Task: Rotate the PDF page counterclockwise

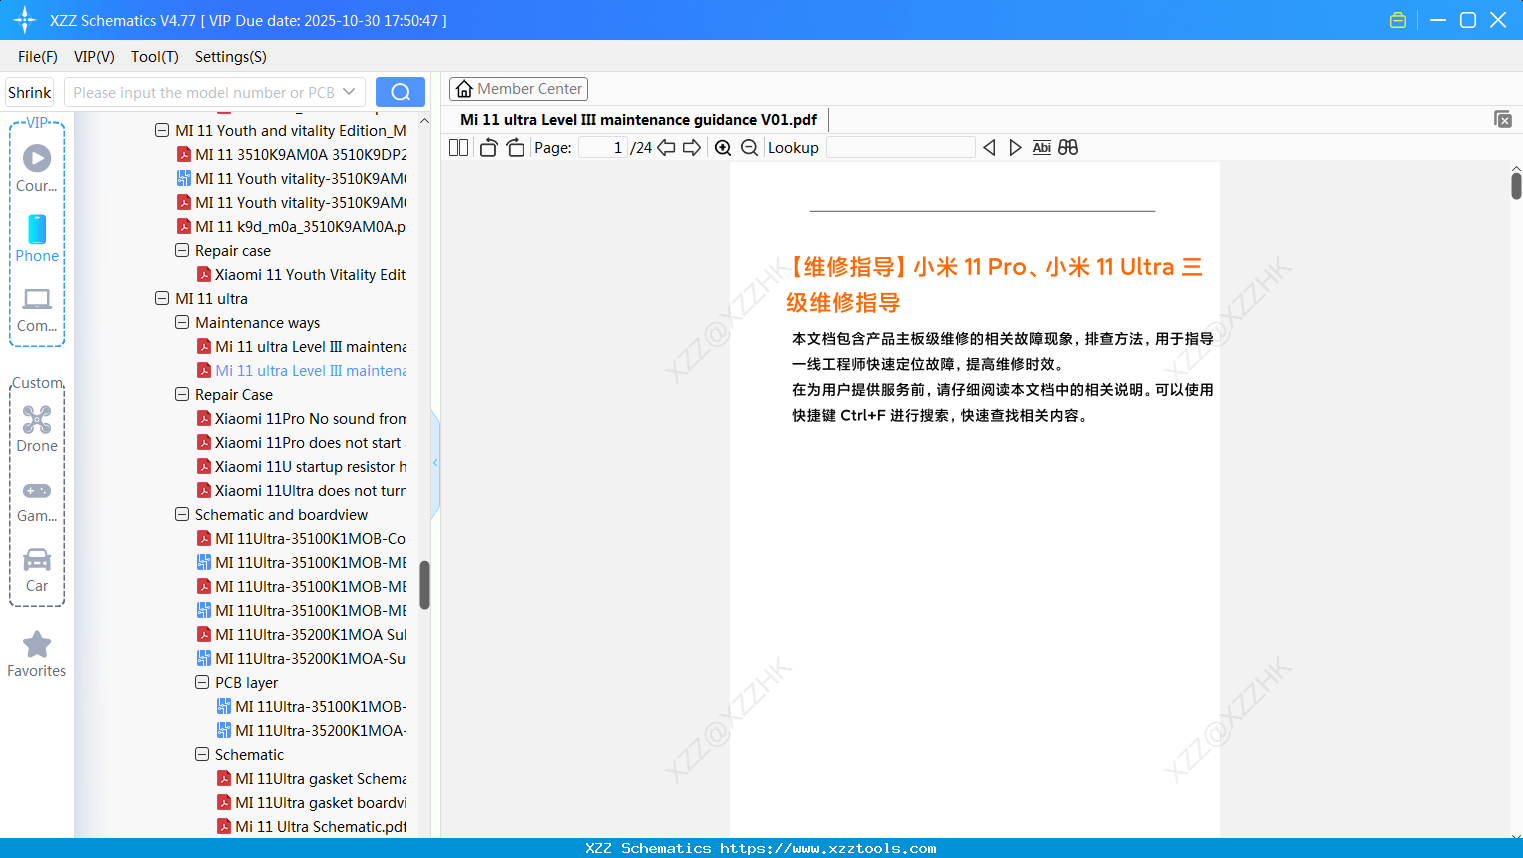Action: click(488, 147)
